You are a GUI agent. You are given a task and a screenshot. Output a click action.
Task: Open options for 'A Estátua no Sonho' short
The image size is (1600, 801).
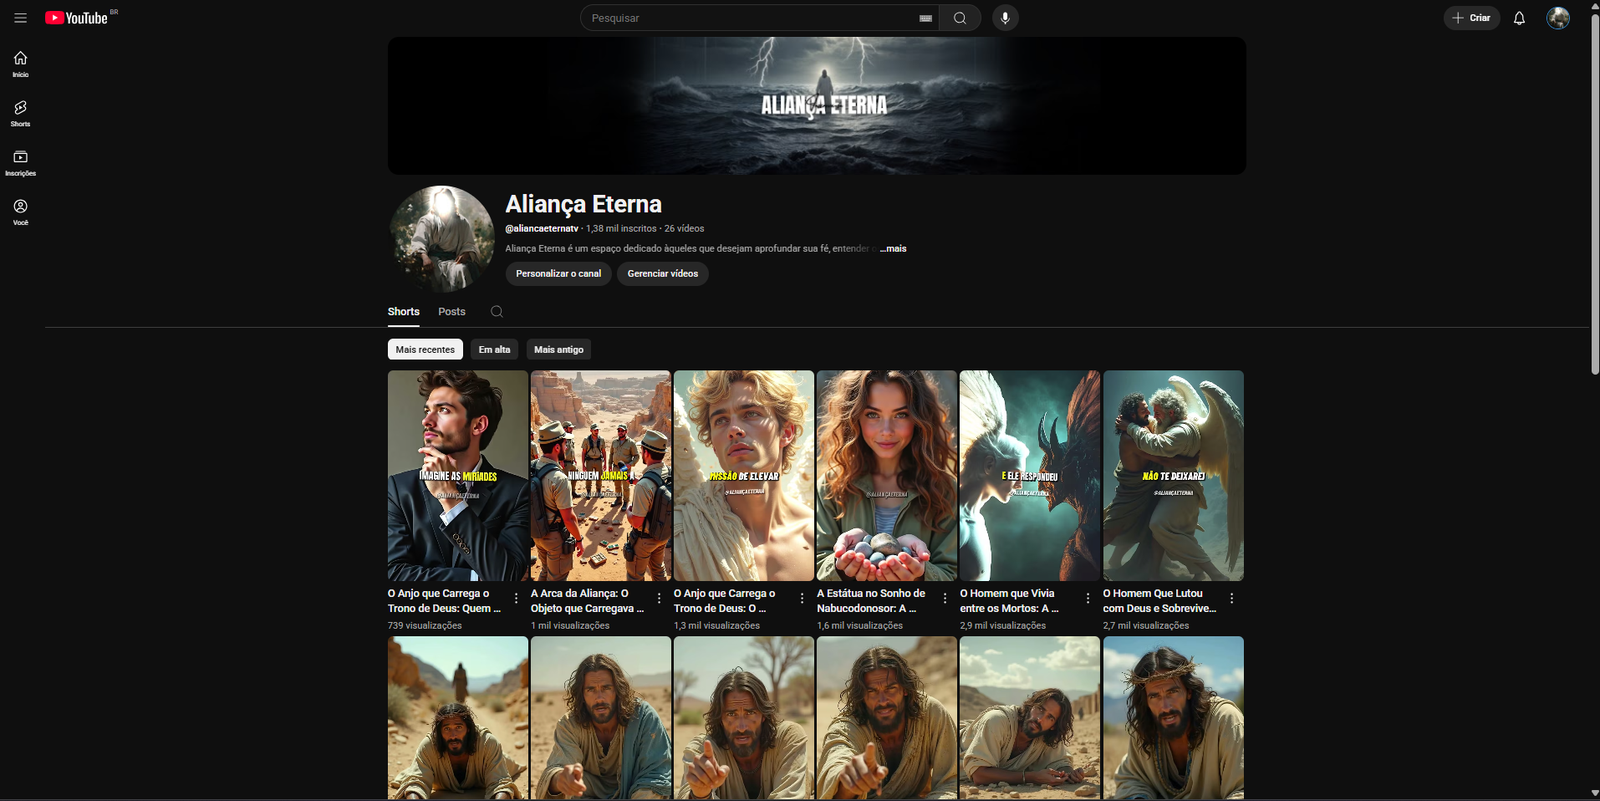click(x=945, y=598)
